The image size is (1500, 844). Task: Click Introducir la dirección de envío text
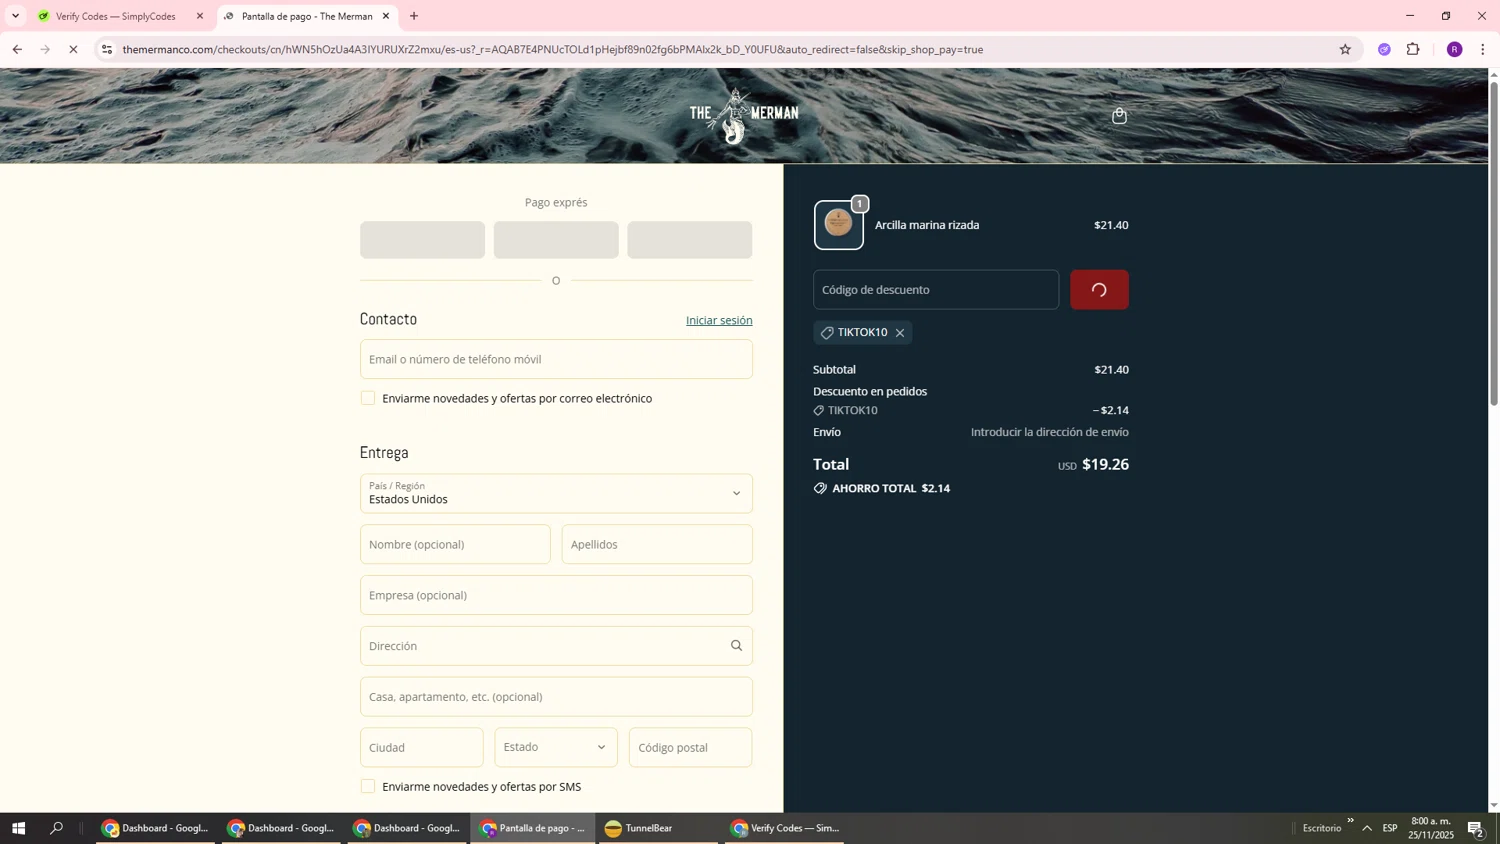pyautogui.click(x=1049, y=432)
